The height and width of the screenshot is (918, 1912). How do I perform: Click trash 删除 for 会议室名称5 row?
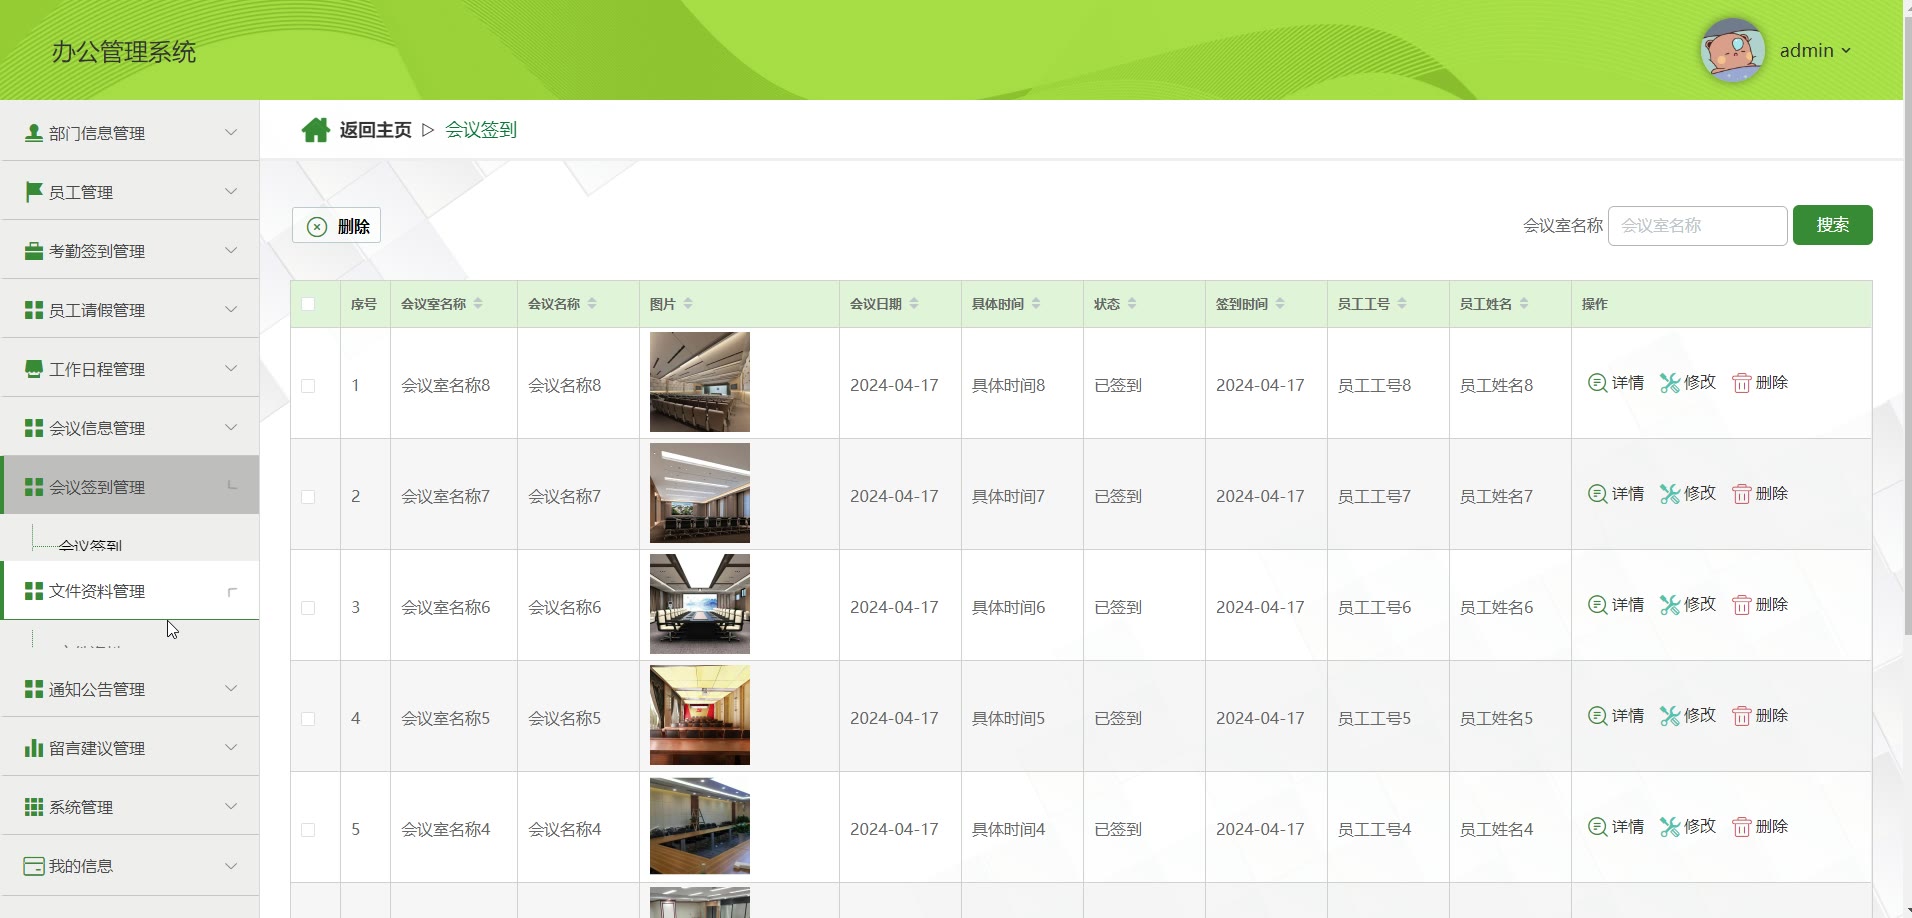click(1760, 716)
